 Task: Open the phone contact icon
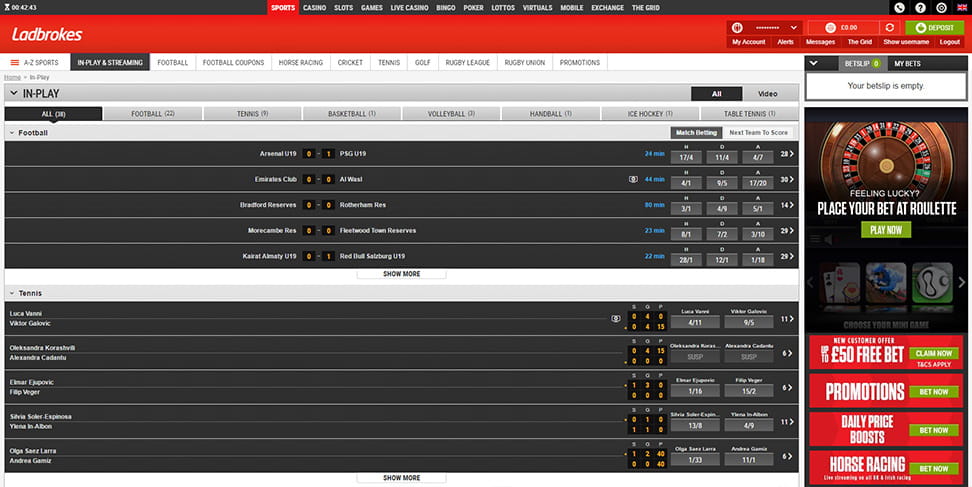coord(899,8)
